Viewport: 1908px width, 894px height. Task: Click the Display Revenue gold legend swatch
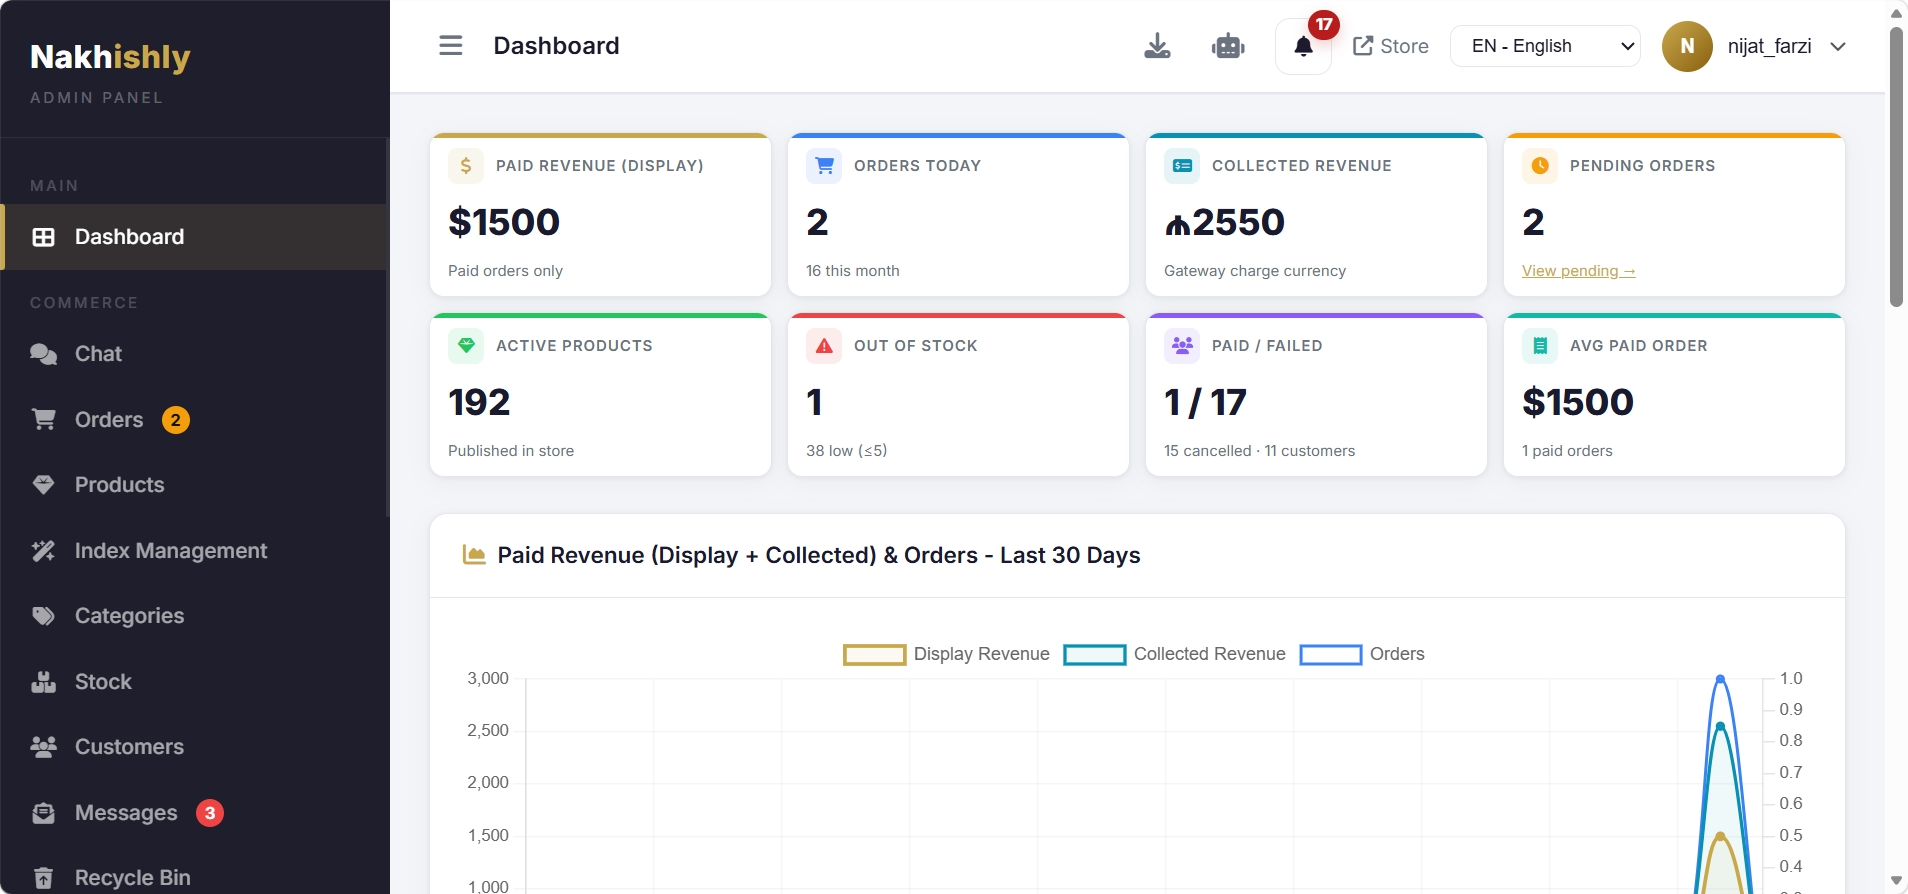click(x=875, y=655)
